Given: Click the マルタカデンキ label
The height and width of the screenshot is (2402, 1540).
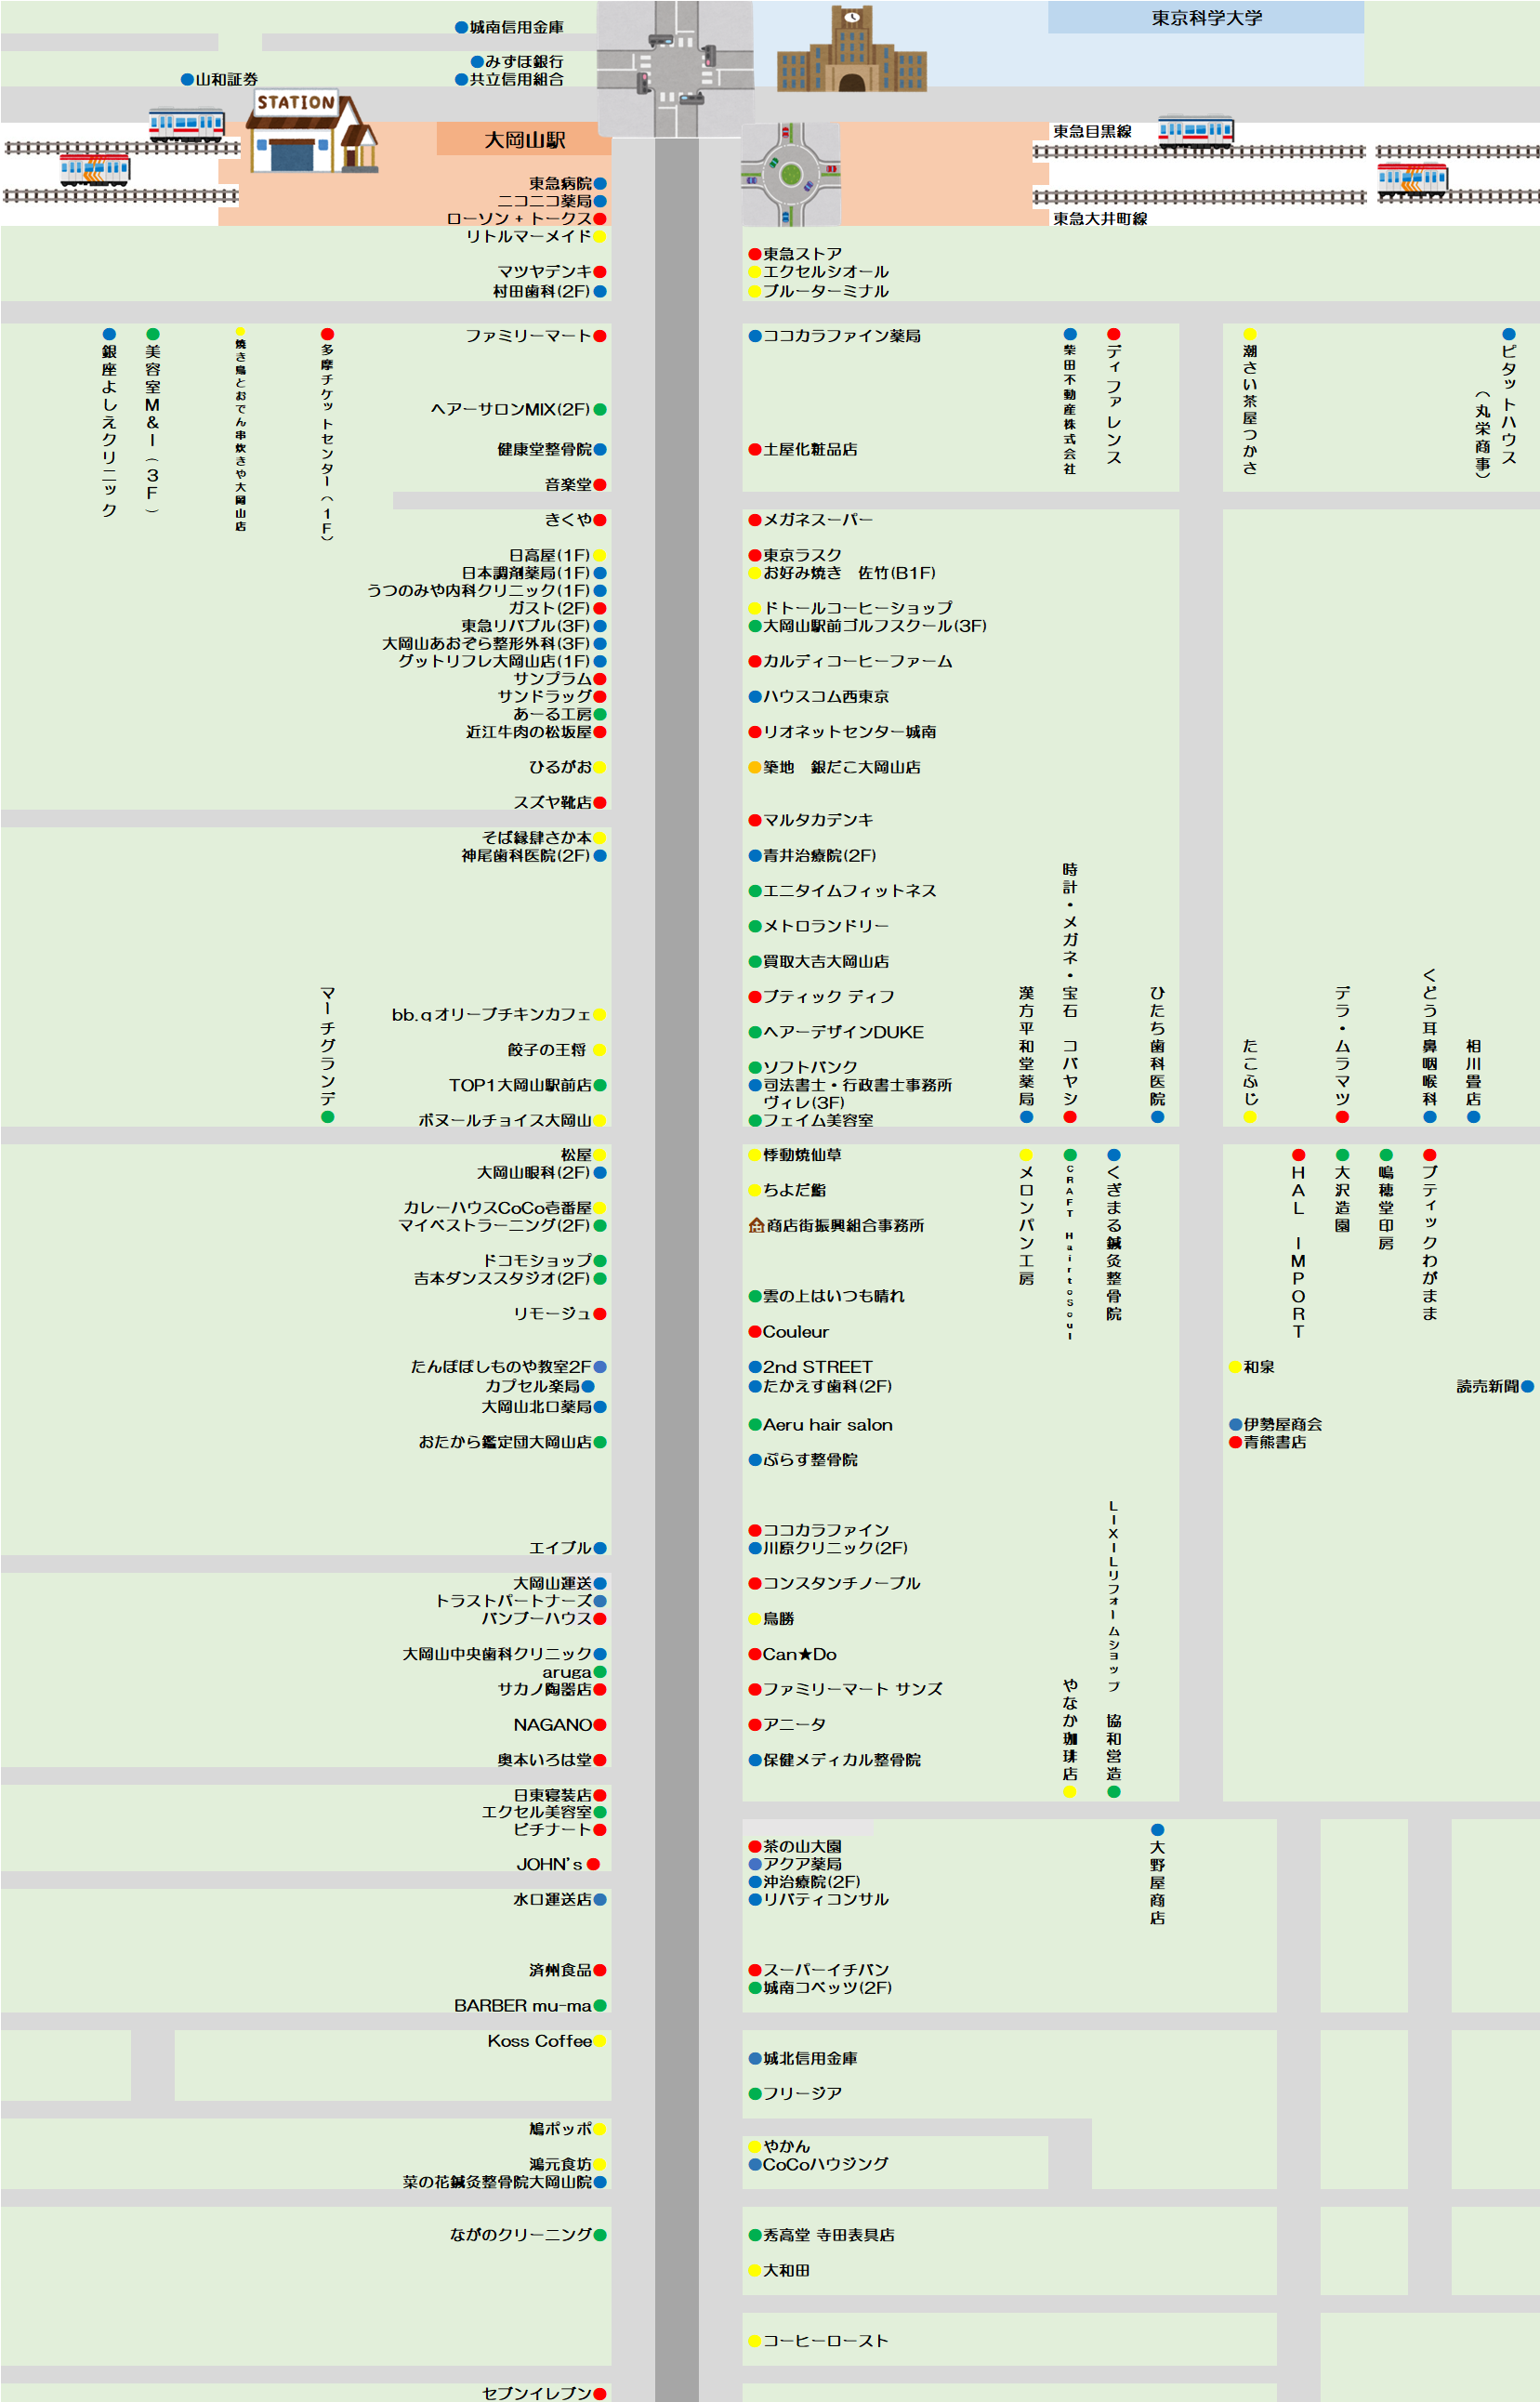Looking at the screenshot, I should tap(818, 820).
